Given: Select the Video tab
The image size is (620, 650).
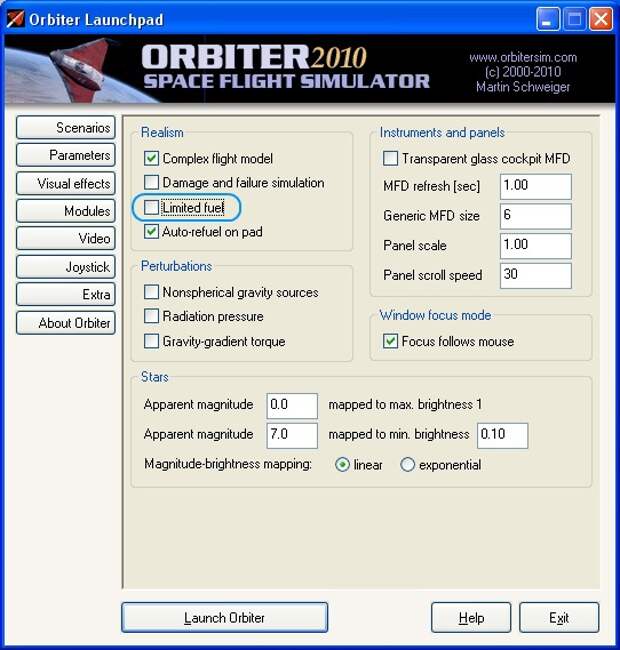Looking at the screenshot, I should (66, 239).
